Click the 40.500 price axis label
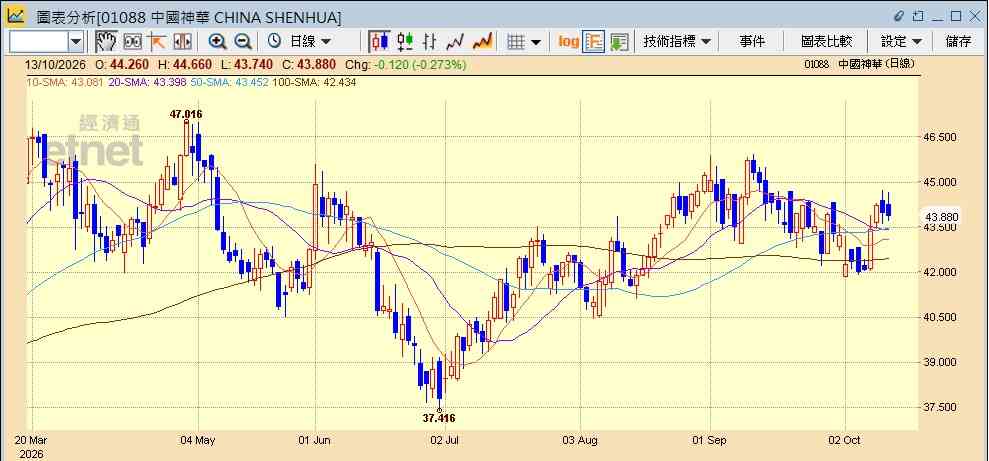 [x=940, y=317]
